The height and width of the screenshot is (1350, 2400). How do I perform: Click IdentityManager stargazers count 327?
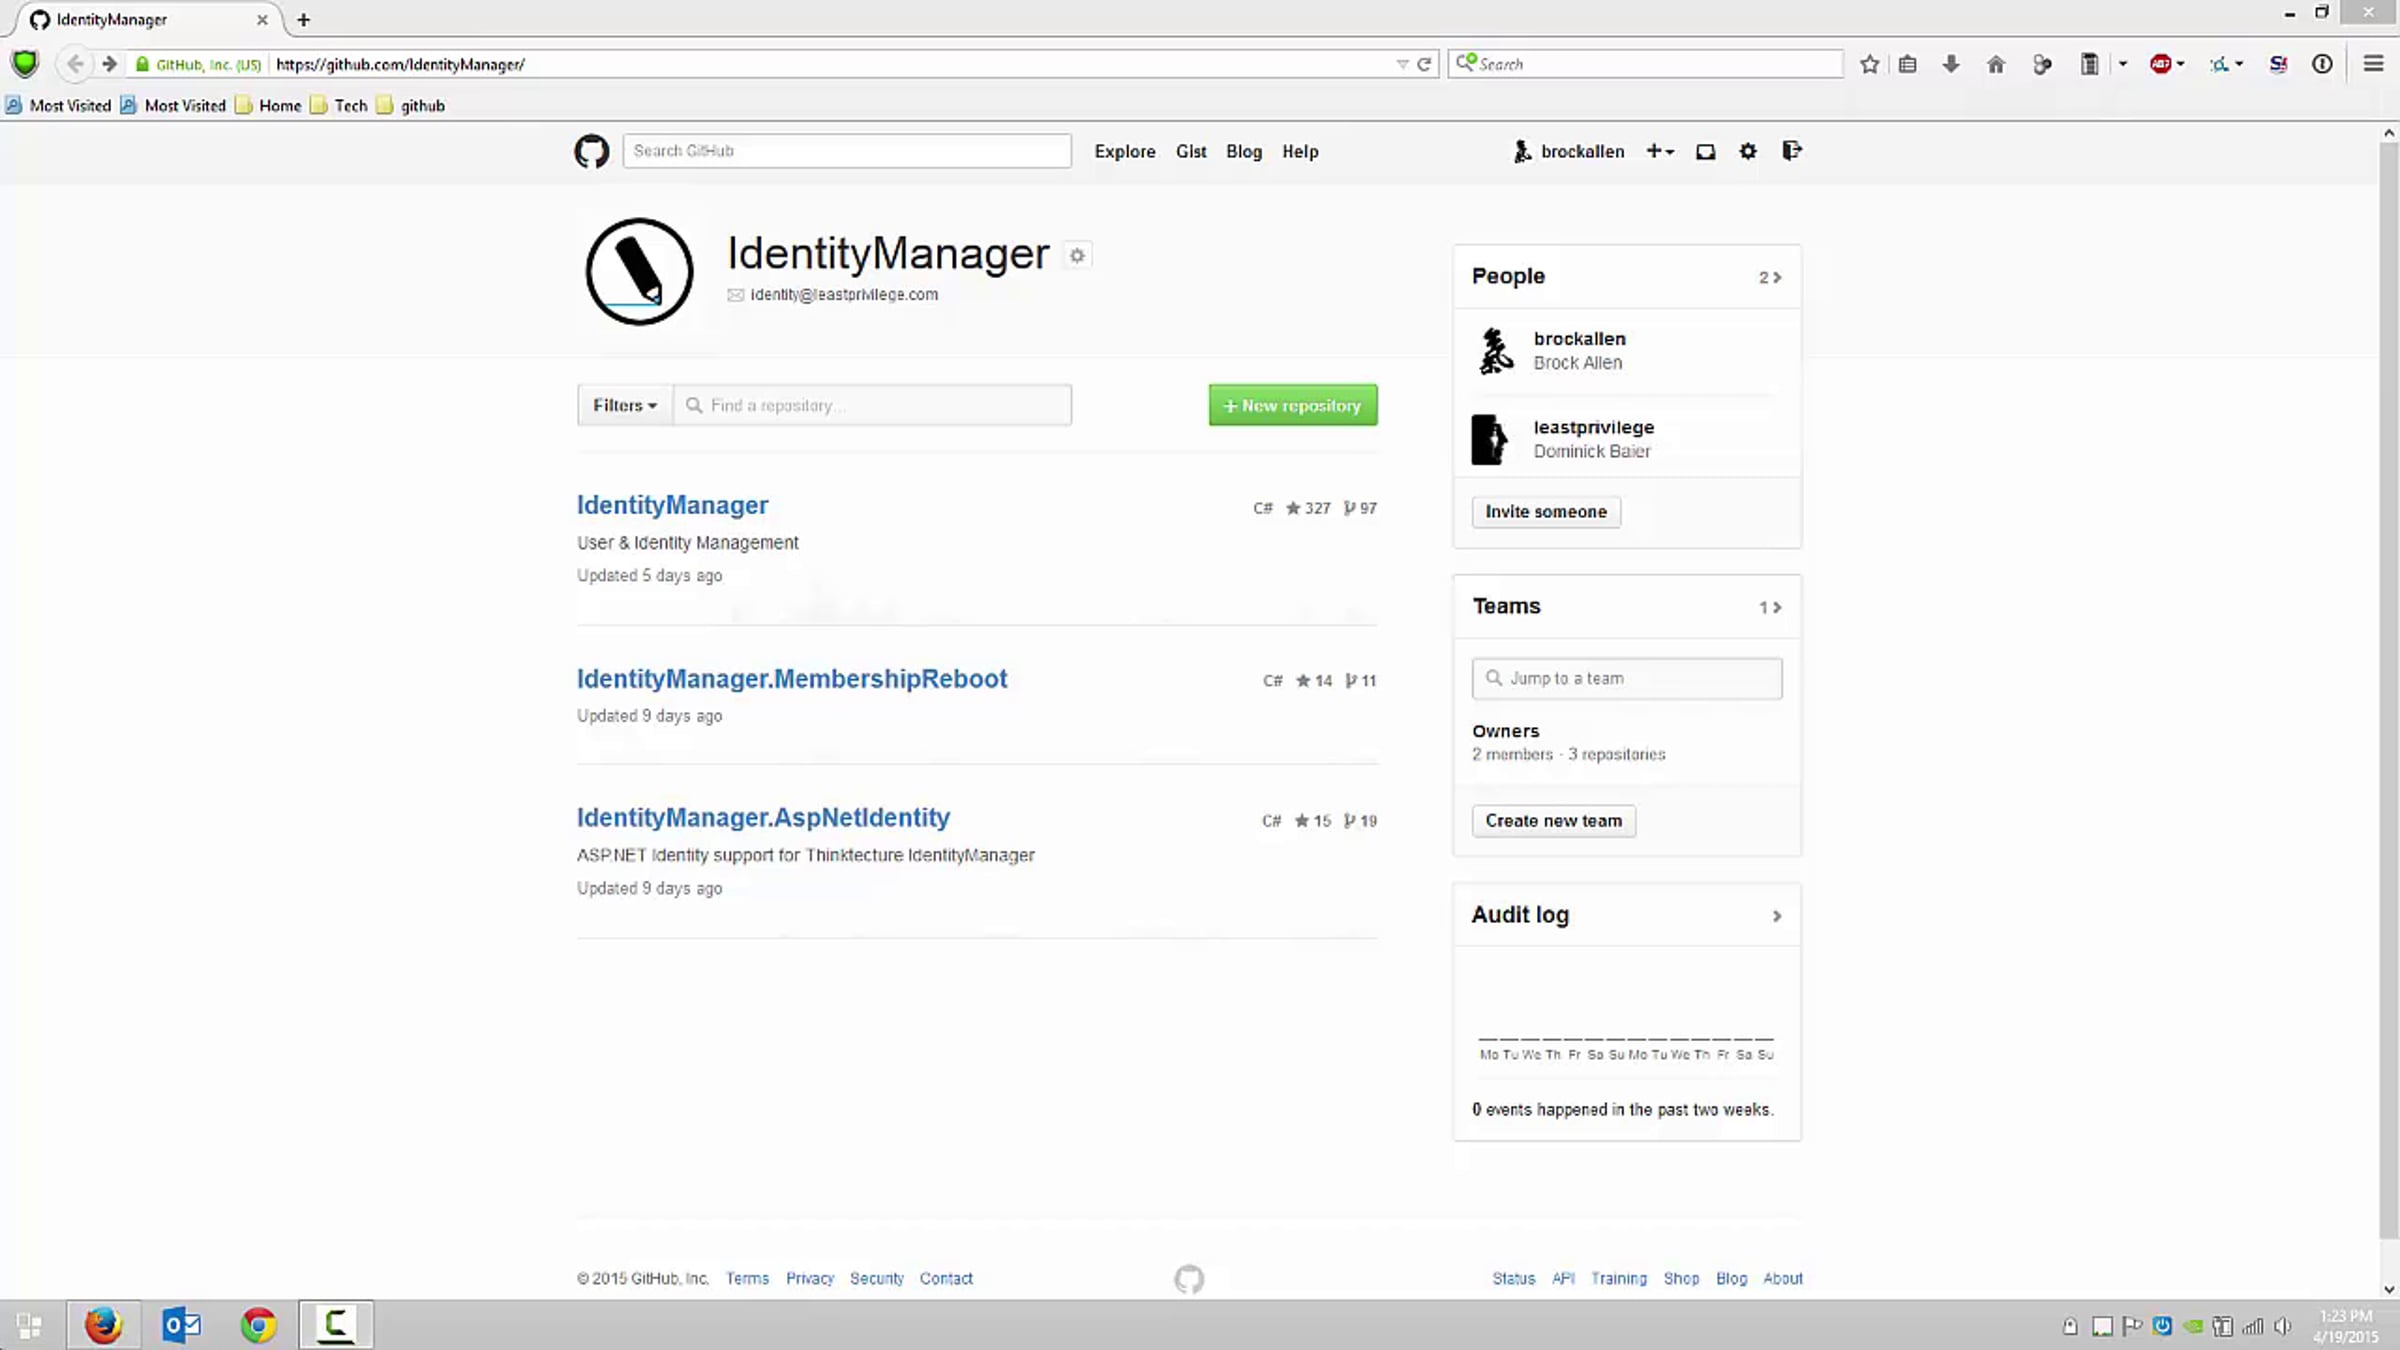(x=1308, y=508)
